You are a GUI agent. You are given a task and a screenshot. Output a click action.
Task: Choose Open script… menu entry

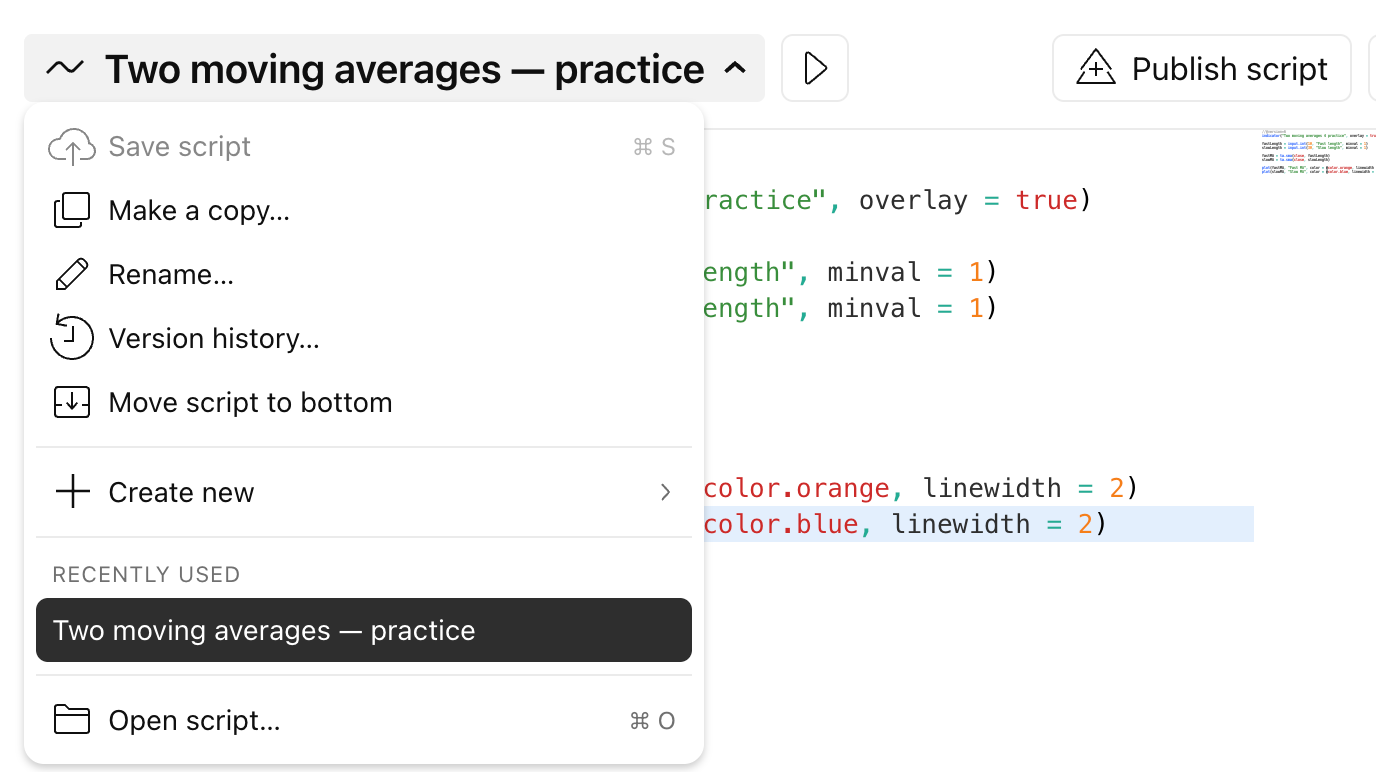tap(364, 720)
